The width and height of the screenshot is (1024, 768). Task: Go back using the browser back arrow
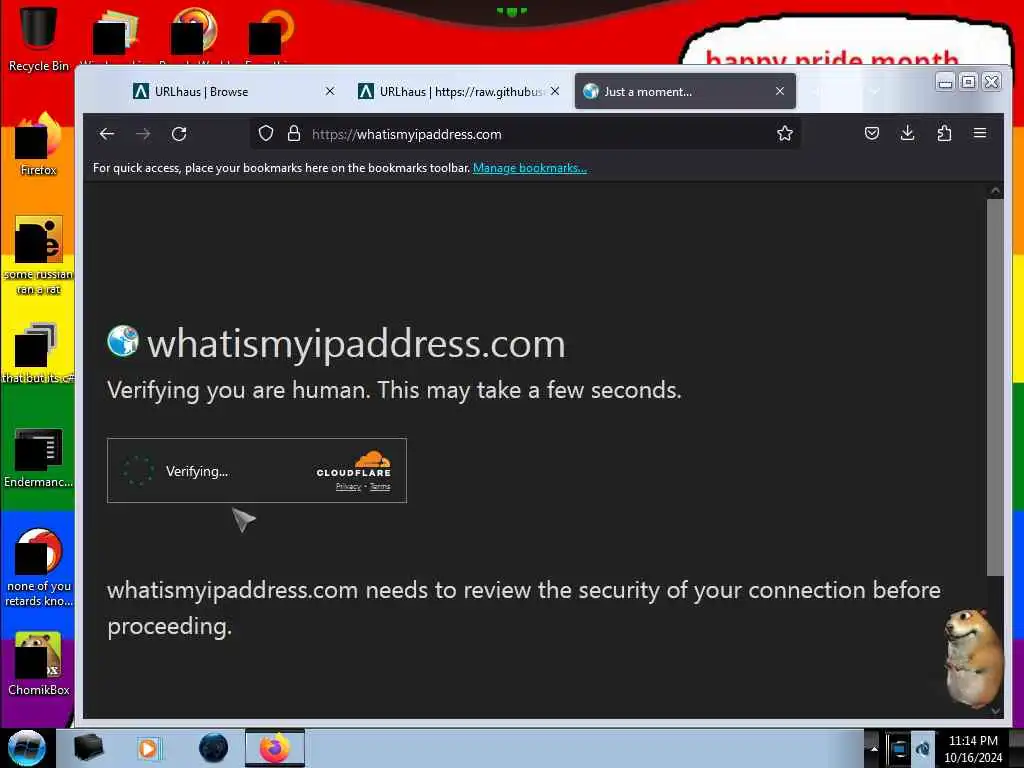(x=107, y=134)
